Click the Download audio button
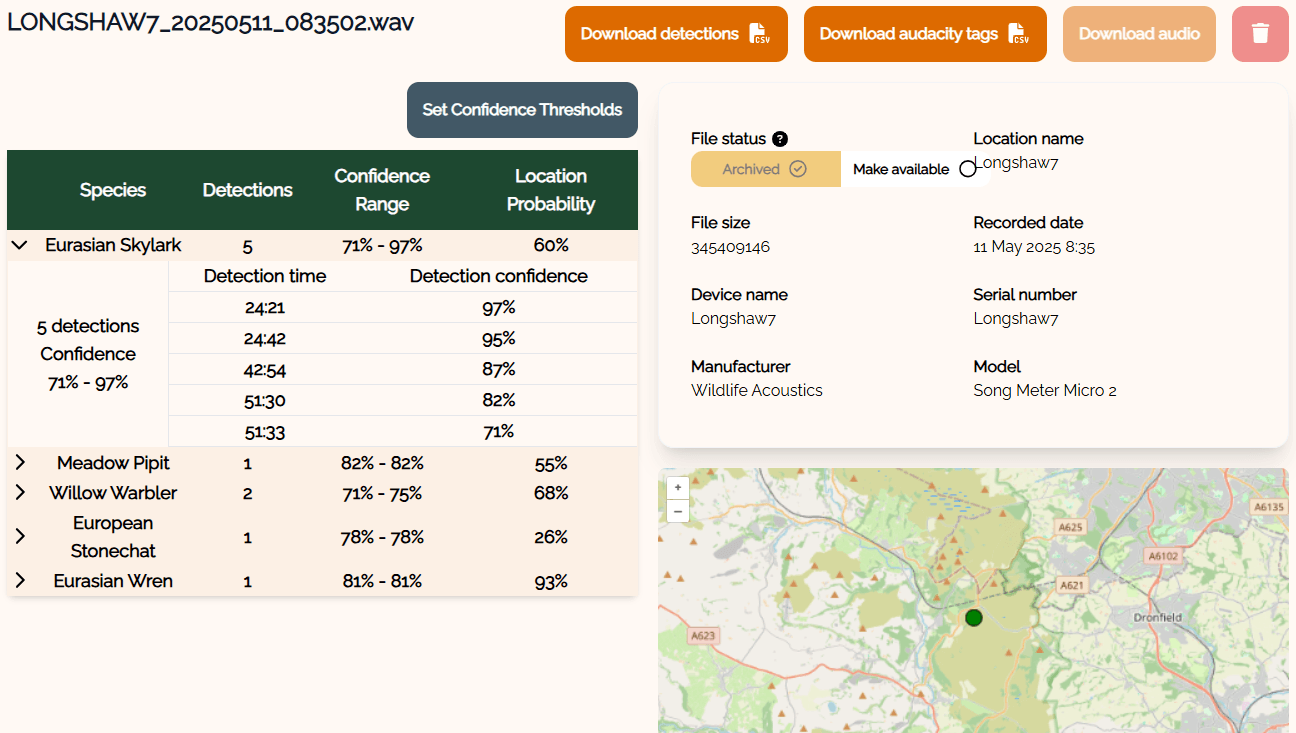1296x733 pixels. point(1139,34)
